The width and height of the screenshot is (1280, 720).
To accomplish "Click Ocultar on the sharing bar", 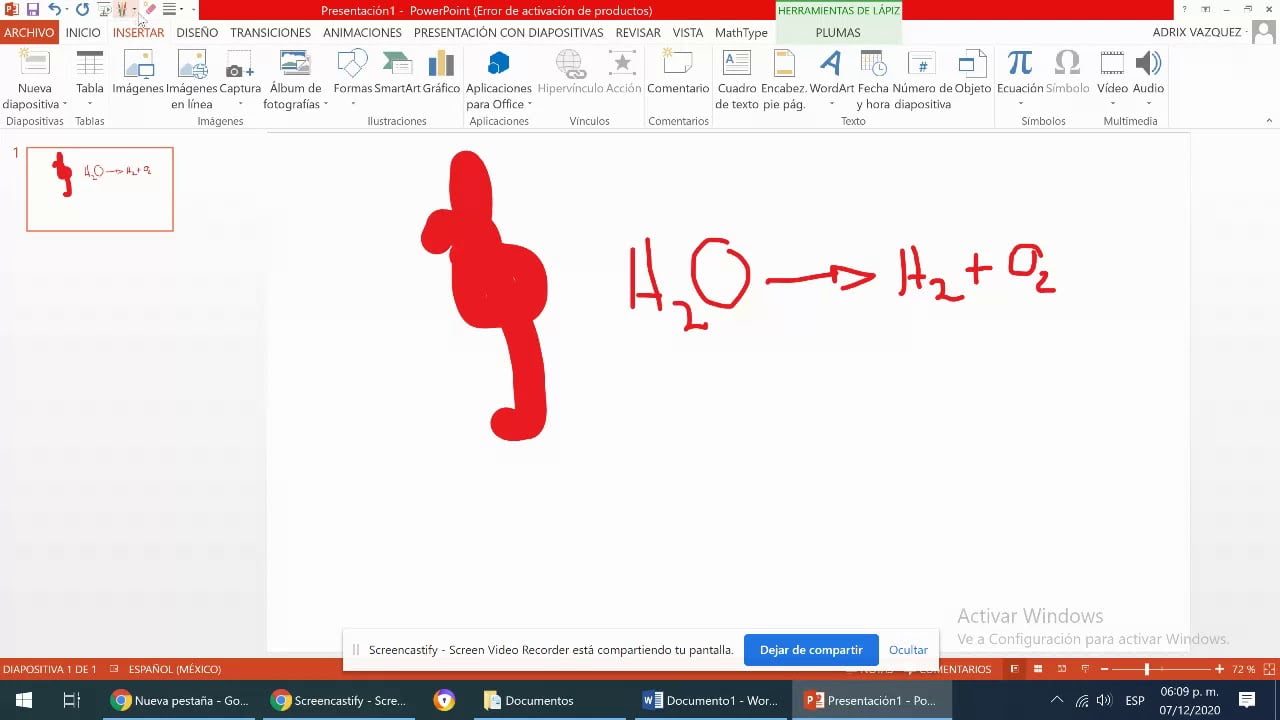I will [x=908, y=650].
